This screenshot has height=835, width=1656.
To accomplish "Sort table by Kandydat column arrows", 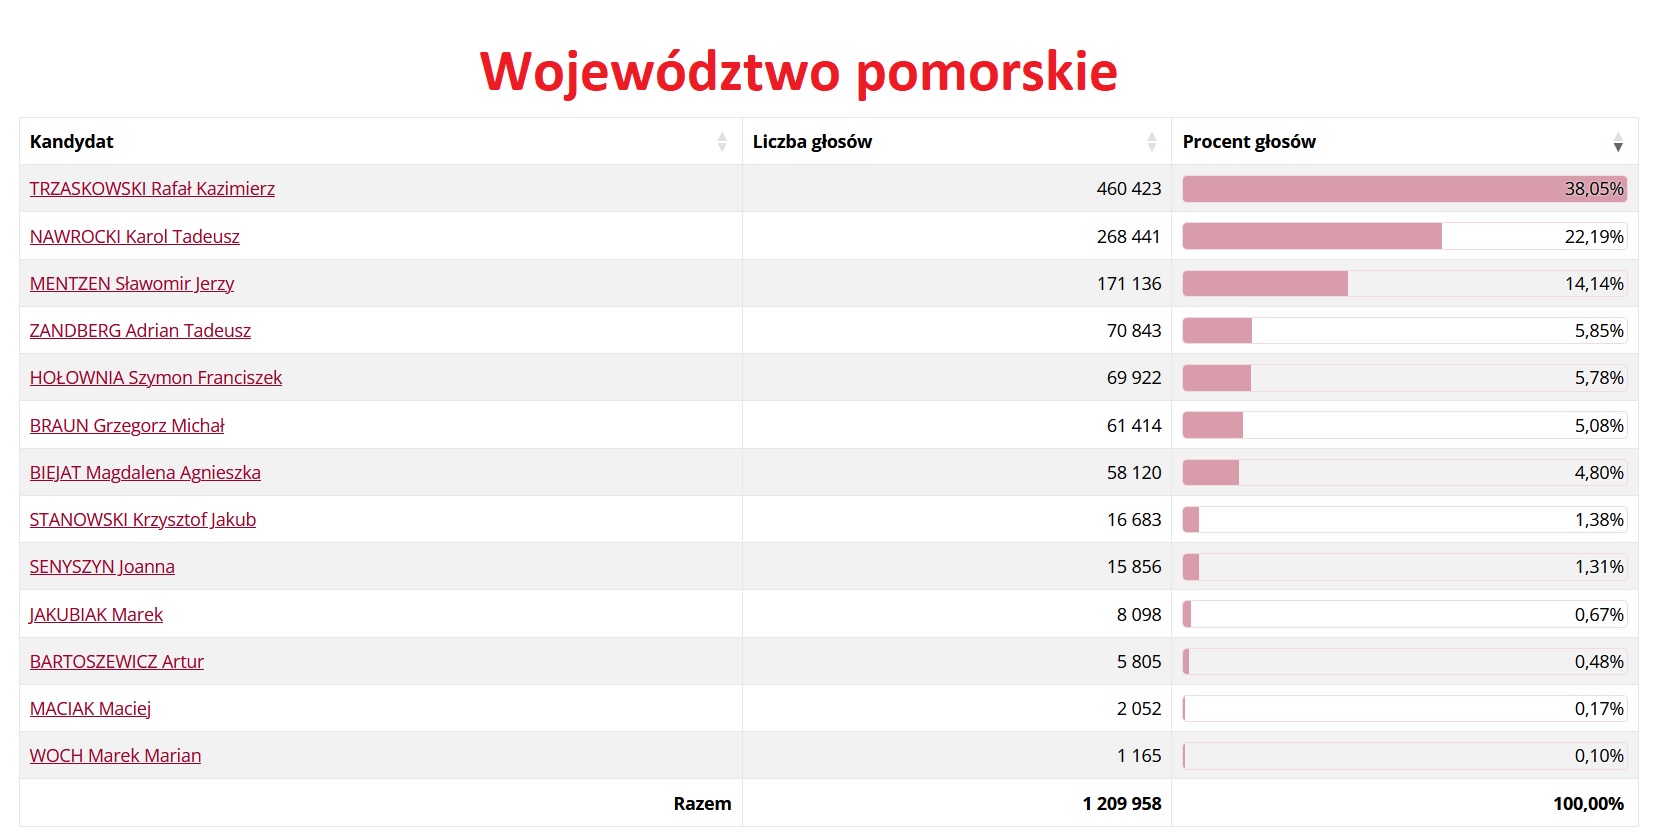I will coord(722,142).
